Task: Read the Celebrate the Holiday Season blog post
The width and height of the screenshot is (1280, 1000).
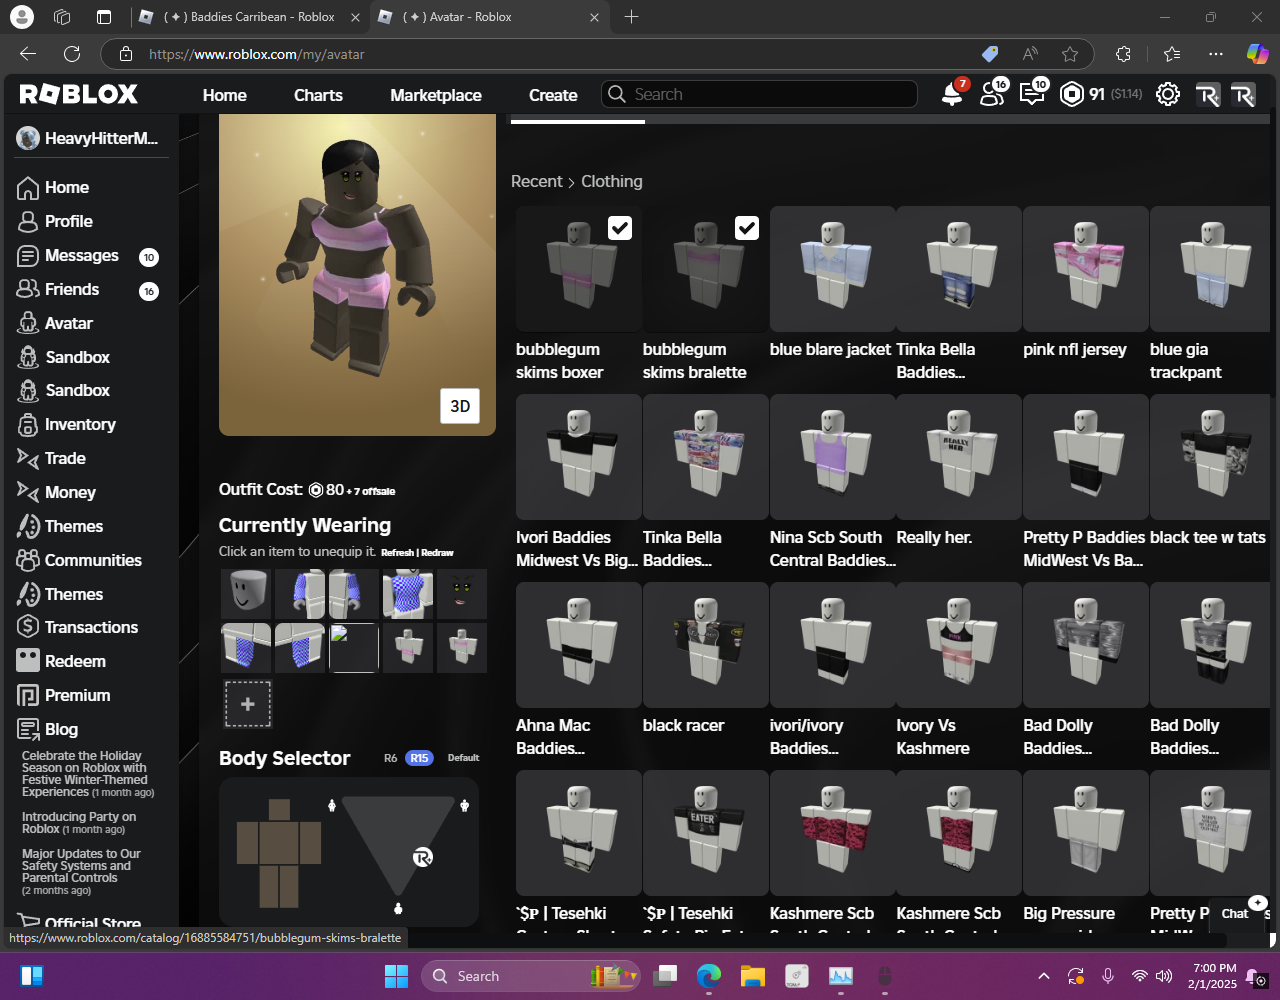Action: 88,774
